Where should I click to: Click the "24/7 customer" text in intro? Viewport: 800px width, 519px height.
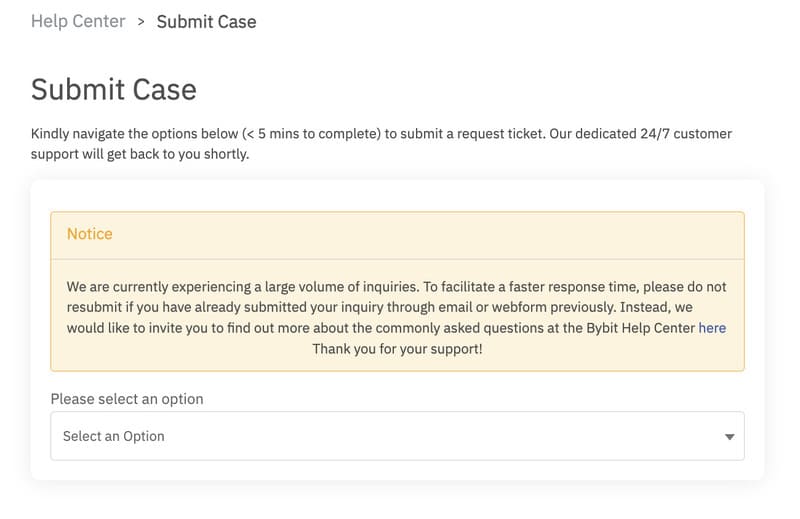pos(686,134)
